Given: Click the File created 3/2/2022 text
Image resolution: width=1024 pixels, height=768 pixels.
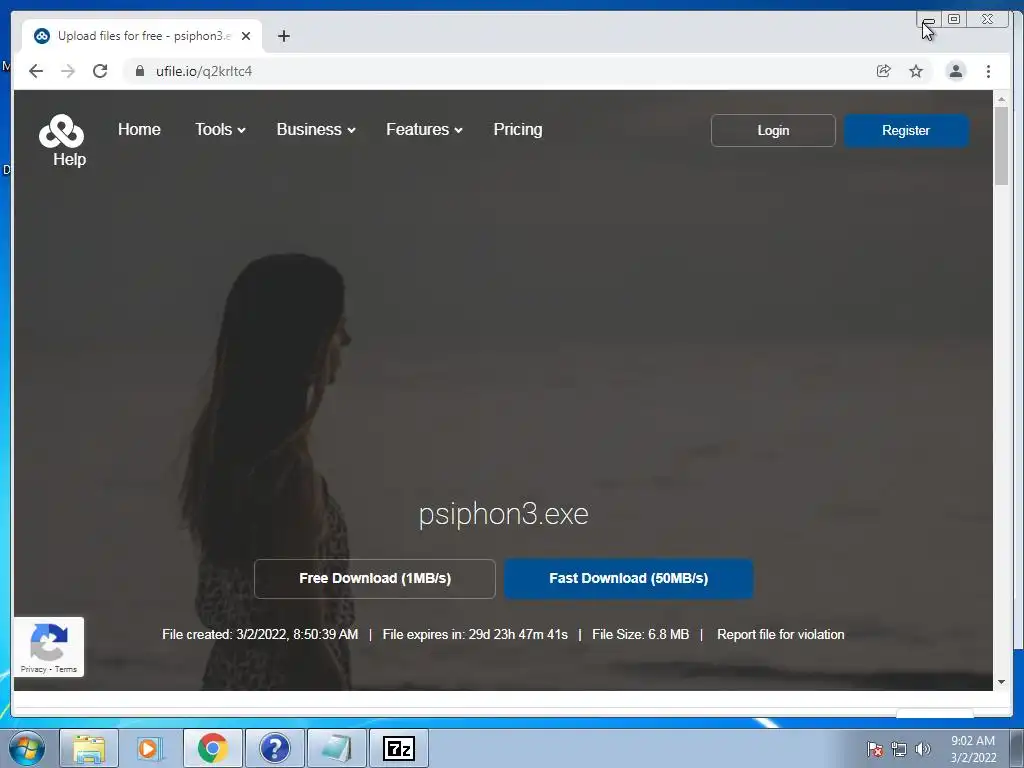Looking at the screenshot, I should [260, 634].
